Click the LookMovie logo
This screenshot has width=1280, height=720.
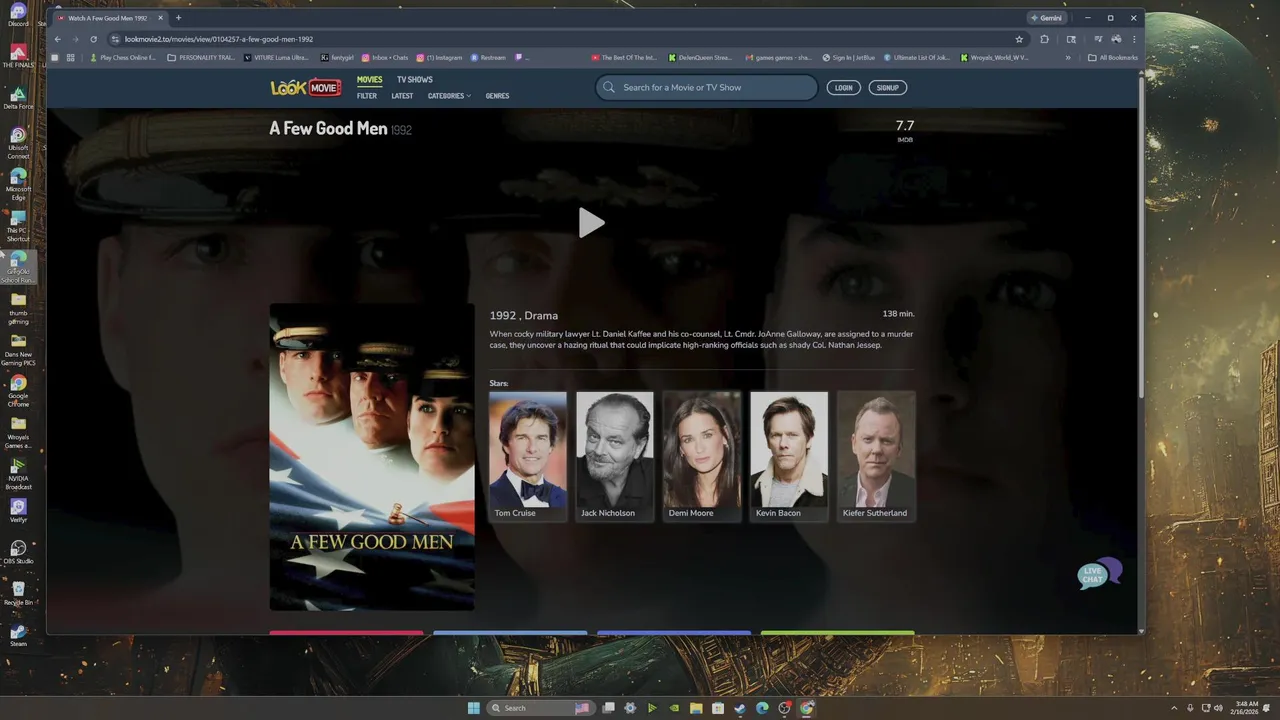306,88
